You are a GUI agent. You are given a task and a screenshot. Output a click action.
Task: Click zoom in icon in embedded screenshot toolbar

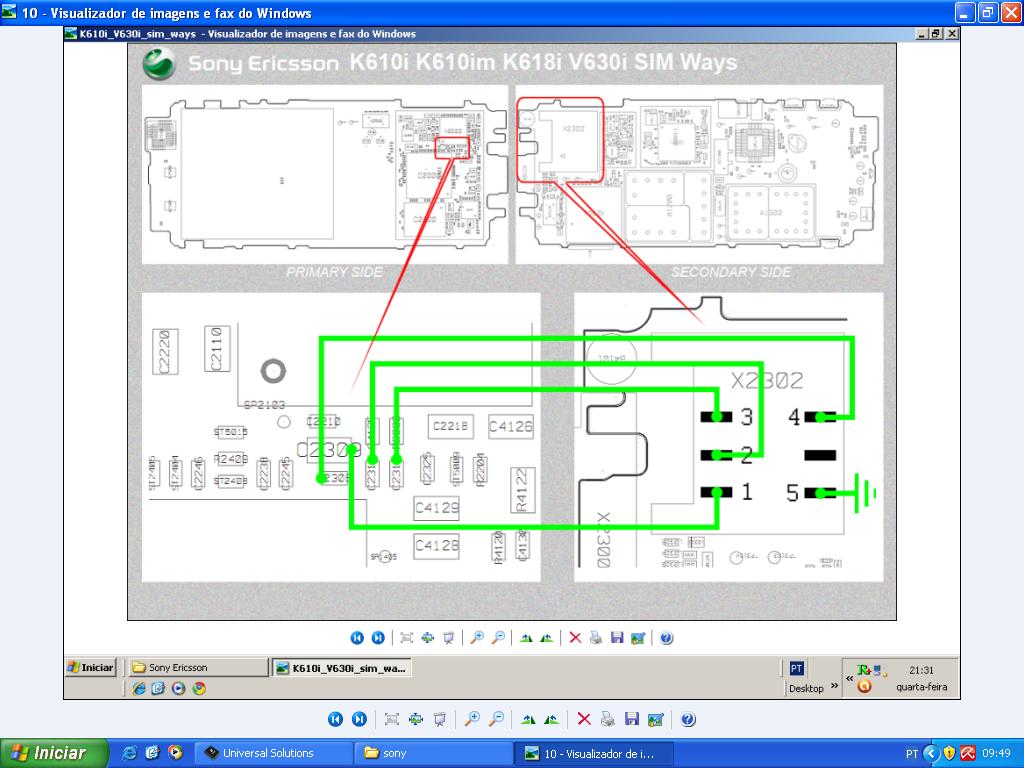tap(477, 637)
